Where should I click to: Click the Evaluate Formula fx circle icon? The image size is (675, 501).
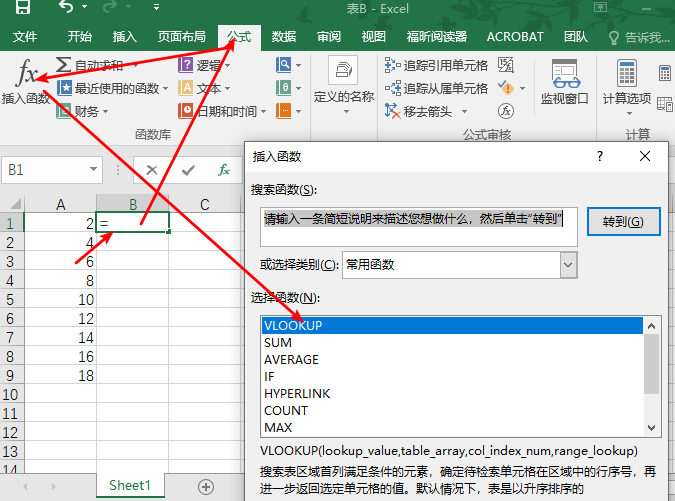[x=506, y=111]
